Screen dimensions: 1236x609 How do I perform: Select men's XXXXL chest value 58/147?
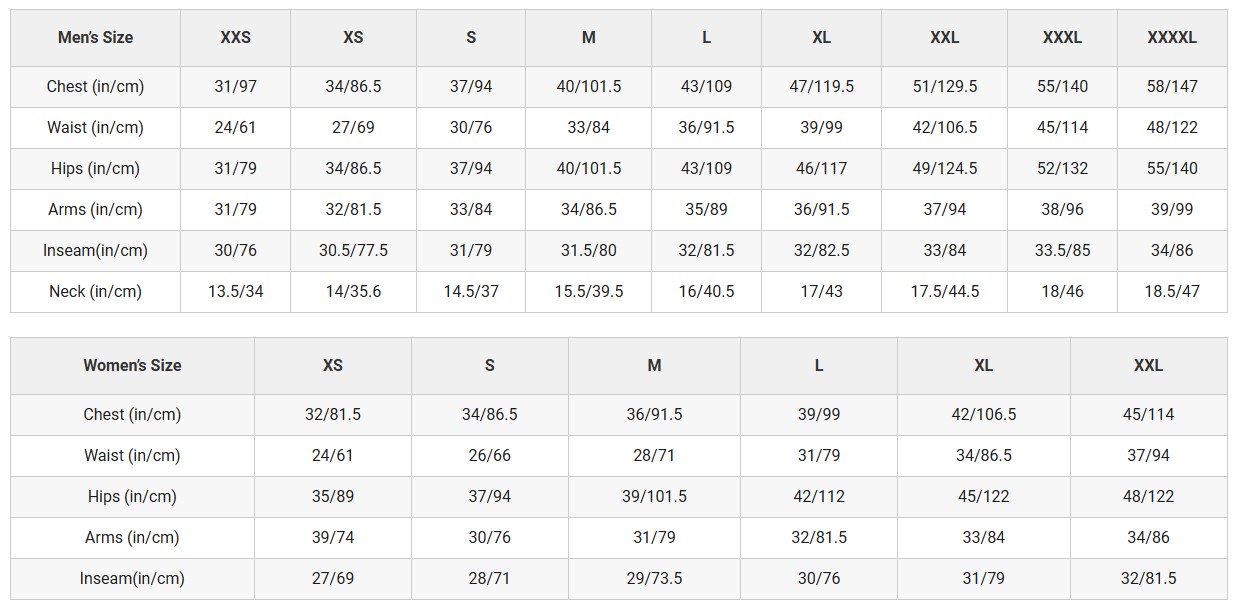point(1172,87)
